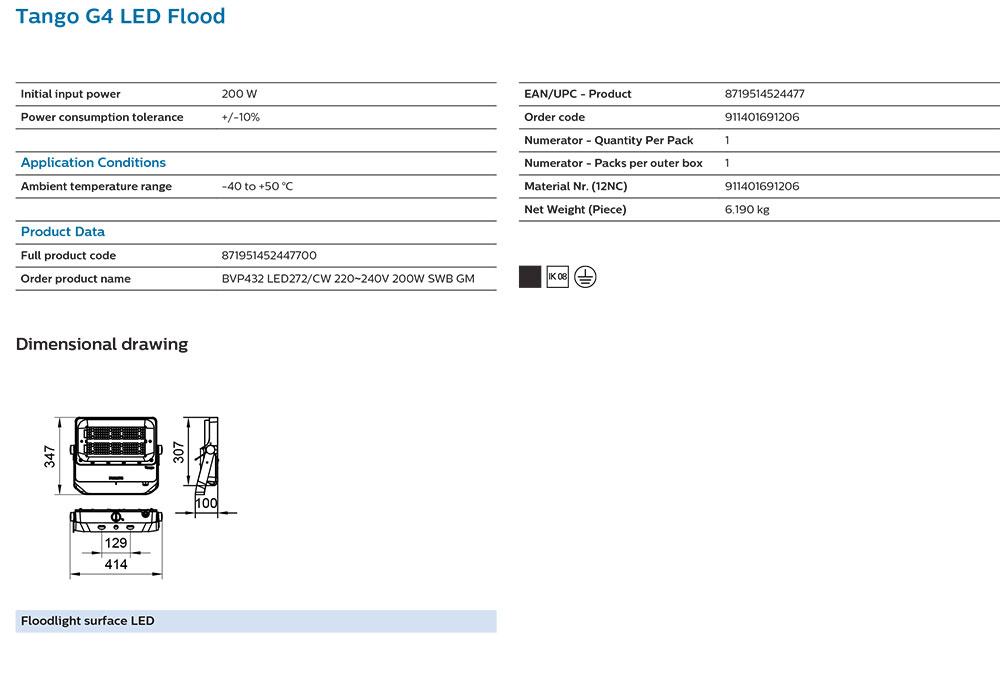
Task: Click the Tango G4 LED Flood title
Action: (x=121, y=16)
